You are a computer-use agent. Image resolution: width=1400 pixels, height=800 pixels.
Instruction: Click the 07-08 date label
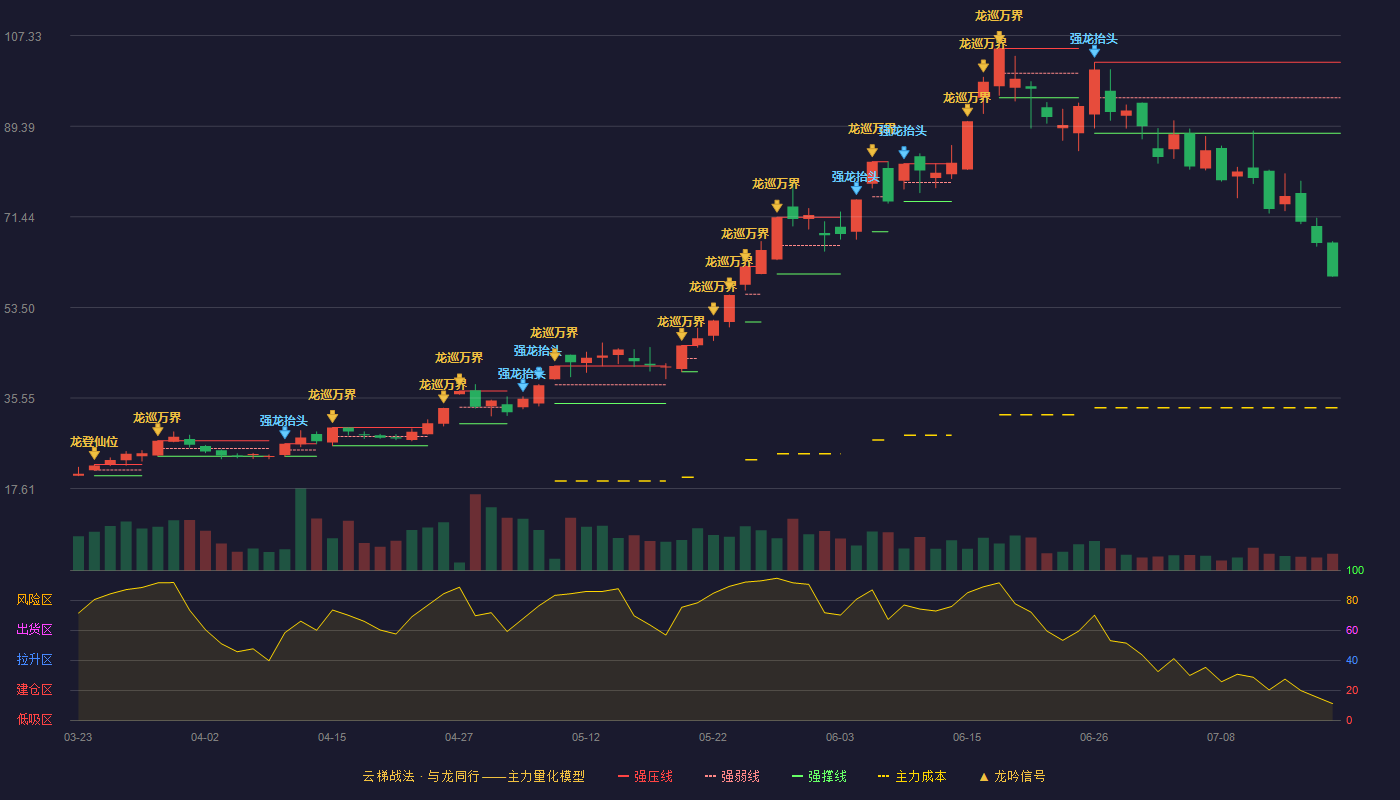(1221, 737)
